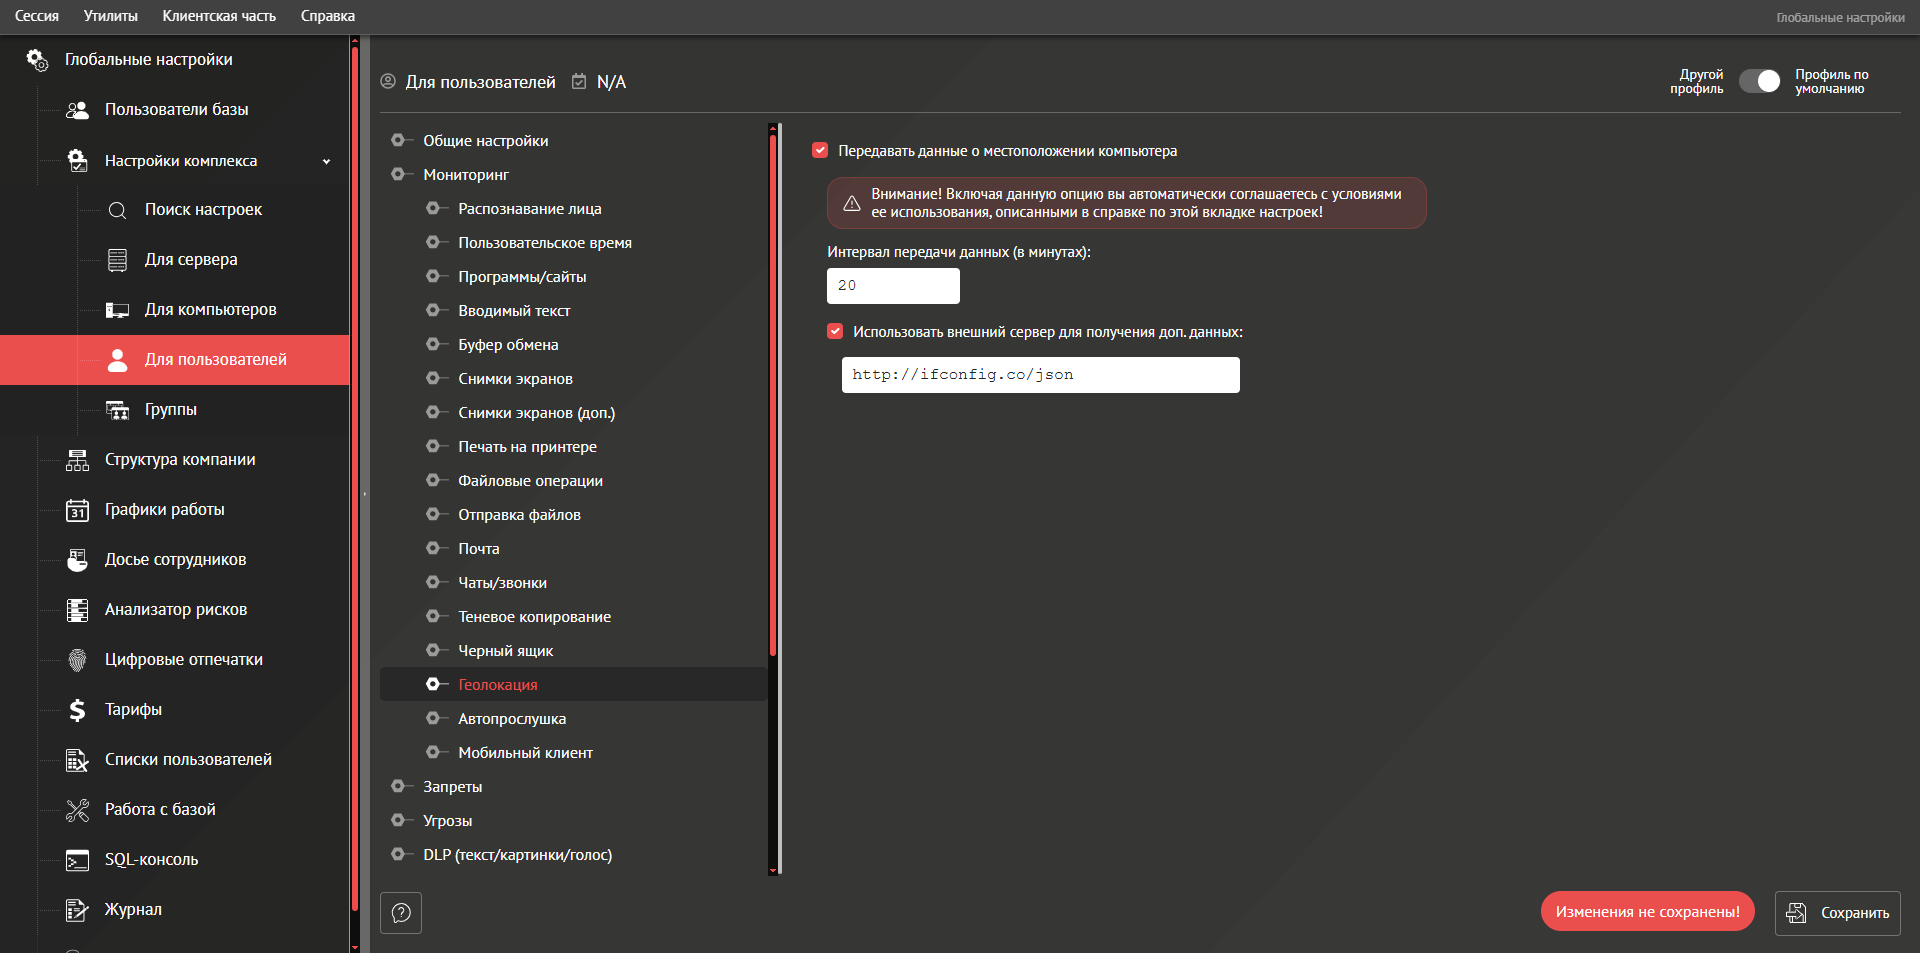Screen dimensions: 1920x953
Task: Click the settings tree vertical scrollbar
Action: [773, 400]
